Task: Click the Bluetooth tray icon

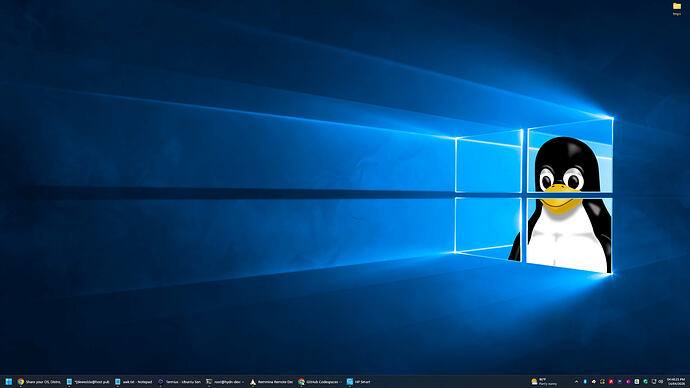Action: pos(585,382)
